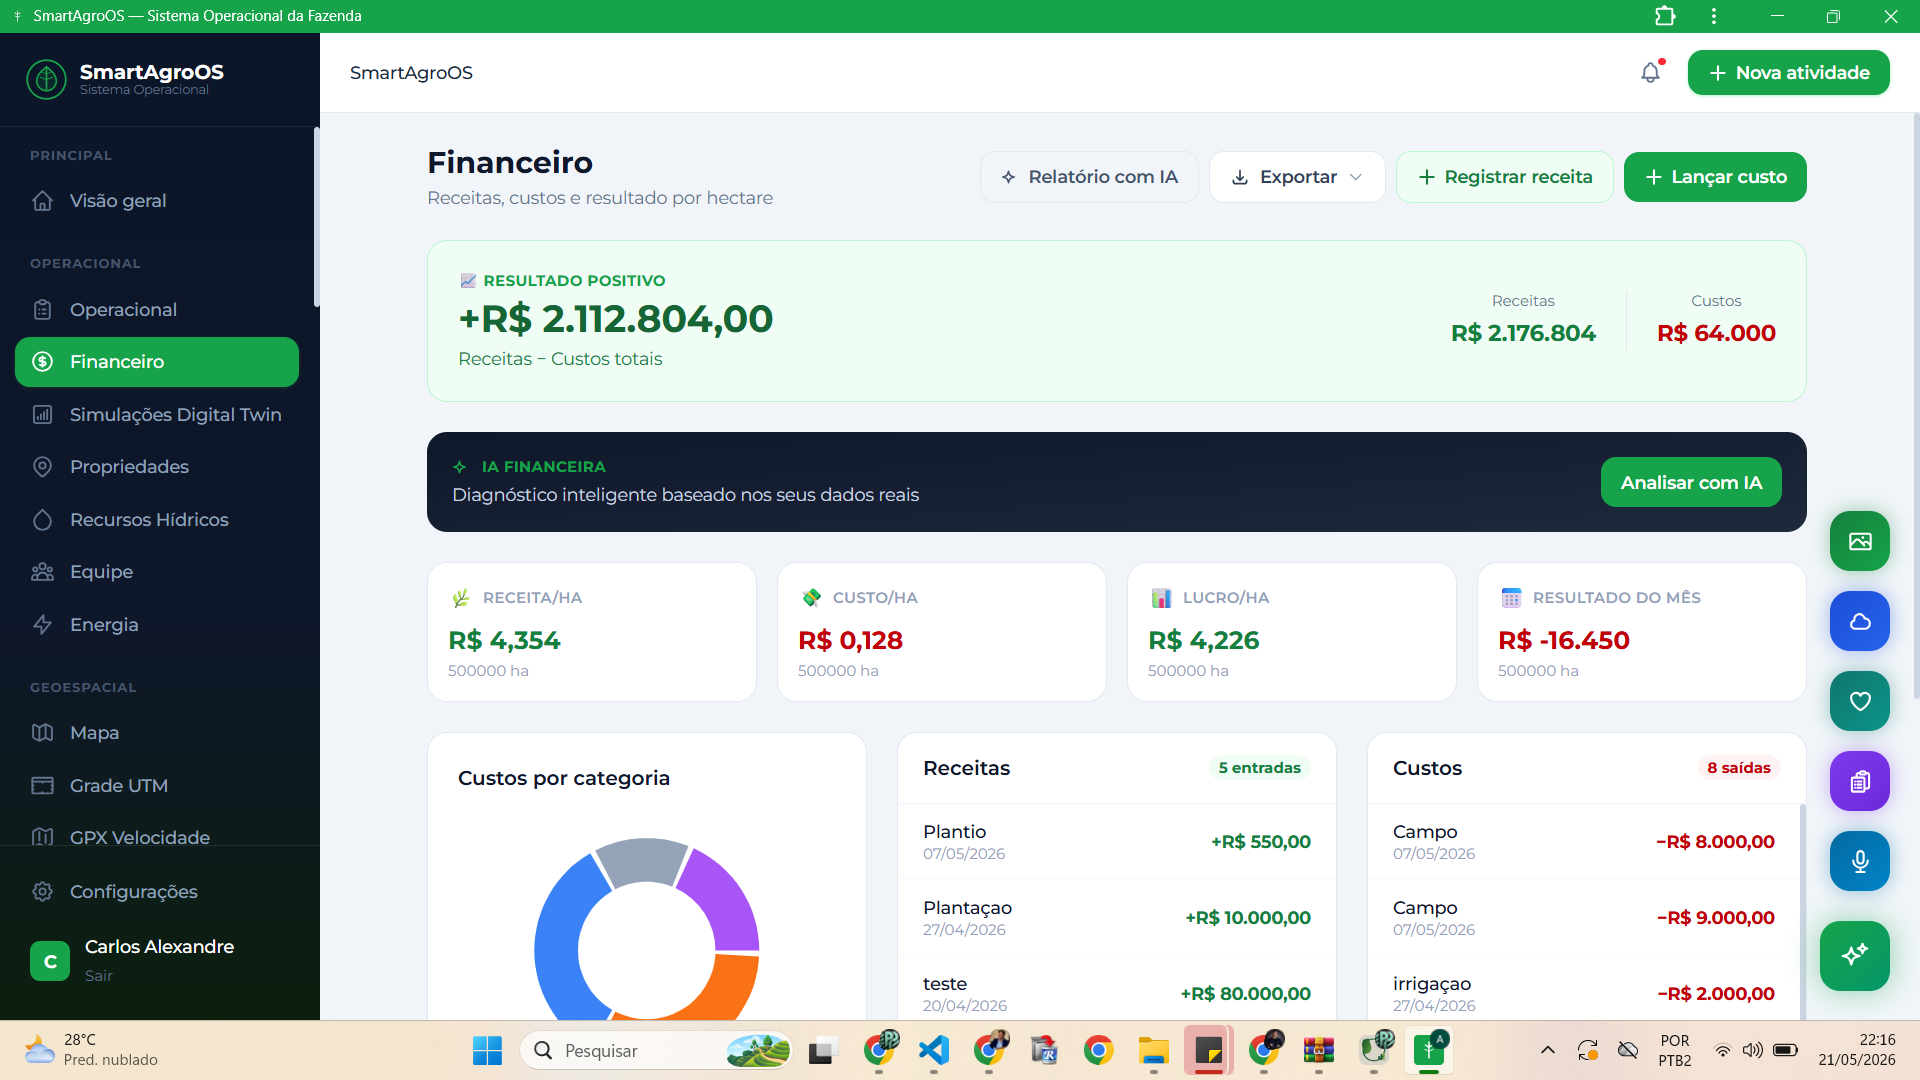Show hidden tray icons chevron
This screenshot has width=1920, height=1080.
pos(1547,1050)
